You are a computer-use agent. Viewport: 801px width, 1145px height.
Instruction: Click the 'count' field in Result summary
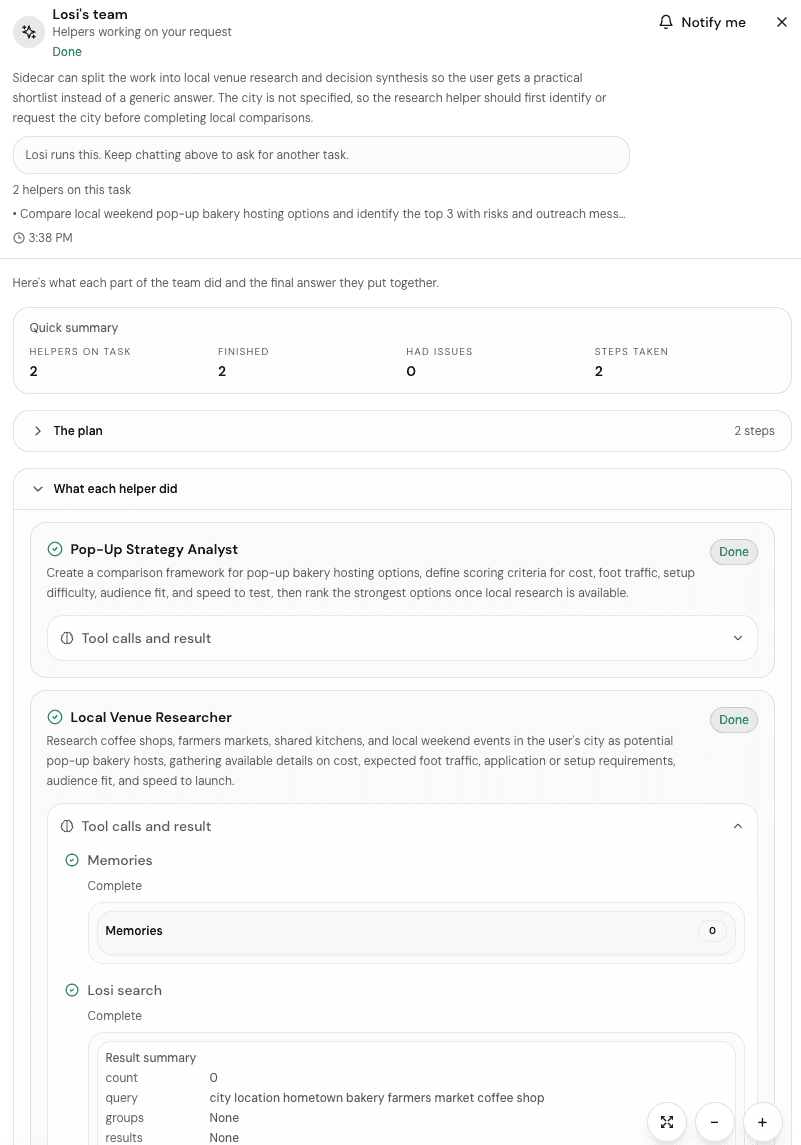click(121, 1078)
